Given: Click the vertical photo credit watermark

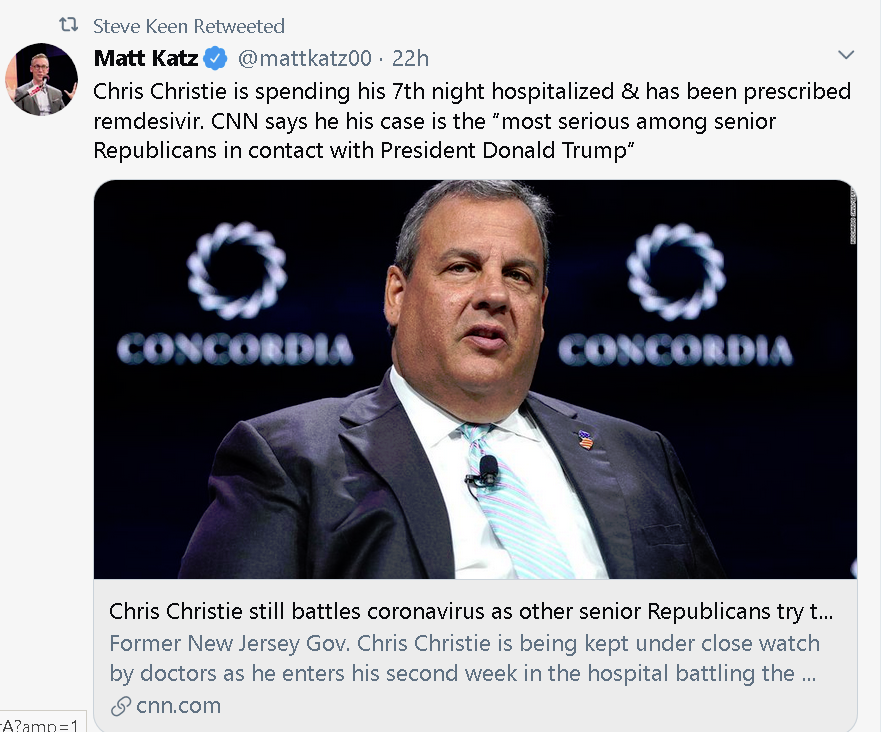Looking at the screenshot, I should [x=853, y=216].
